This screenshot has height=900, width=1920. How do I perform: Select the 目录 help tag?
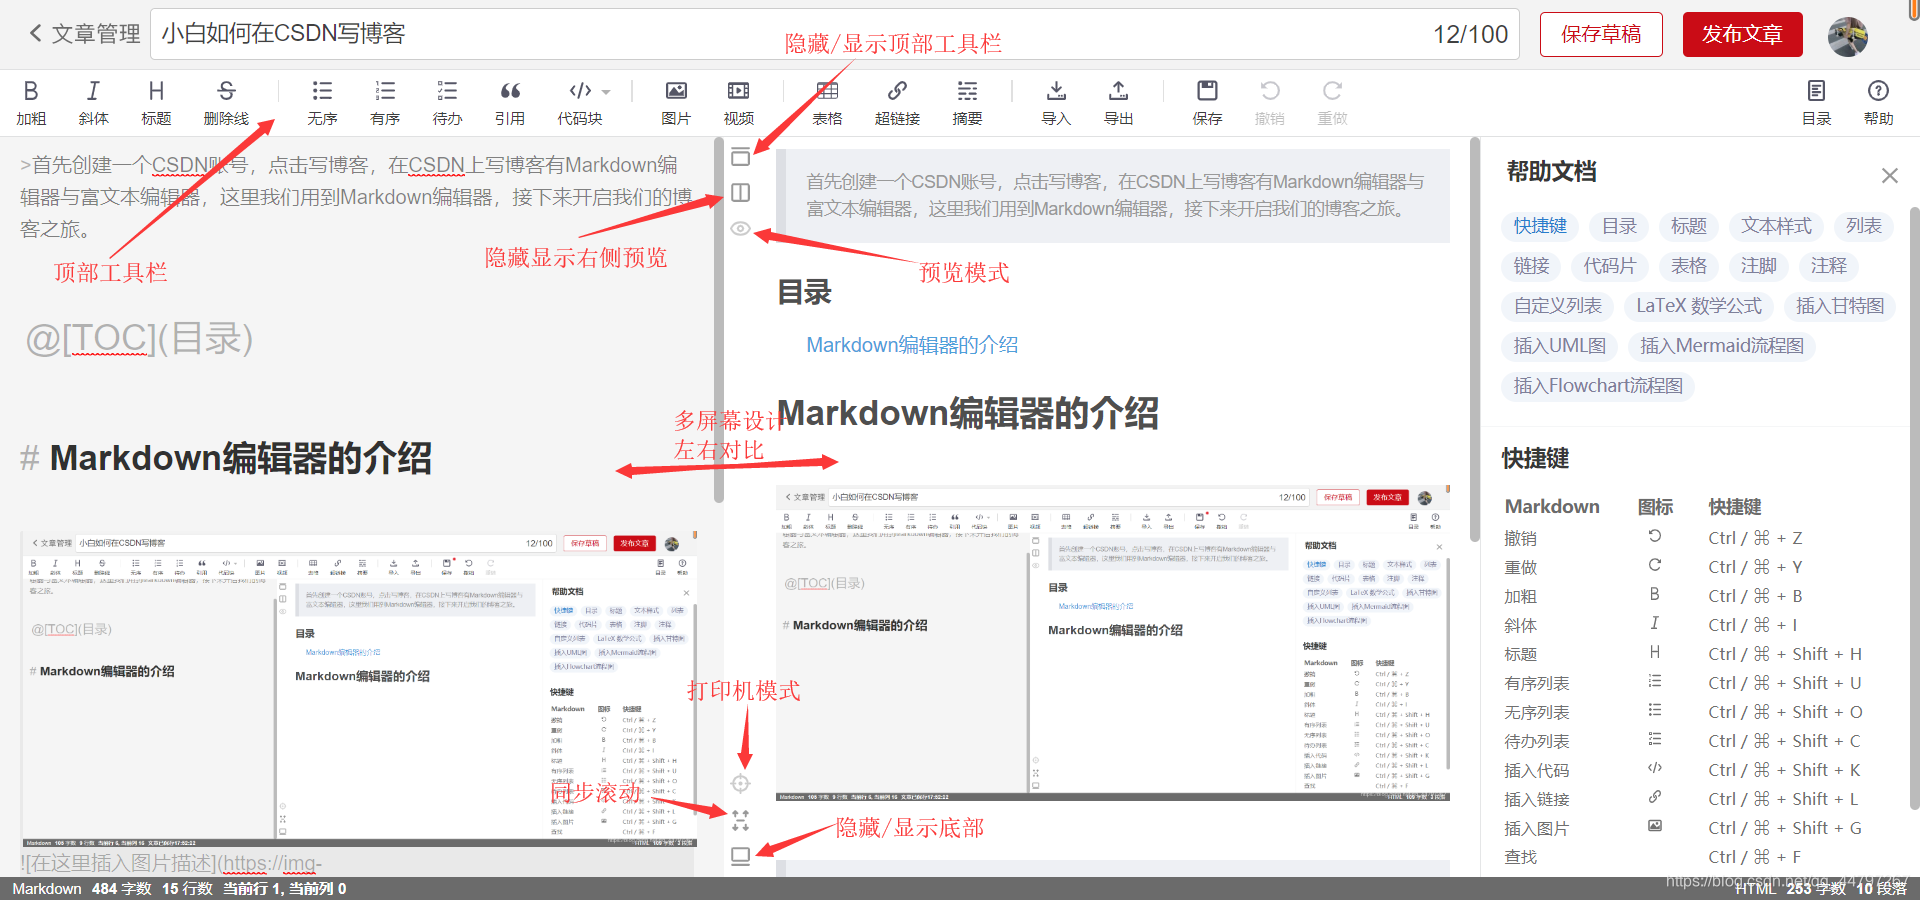pyautogui.click(x=1619, y=226)
